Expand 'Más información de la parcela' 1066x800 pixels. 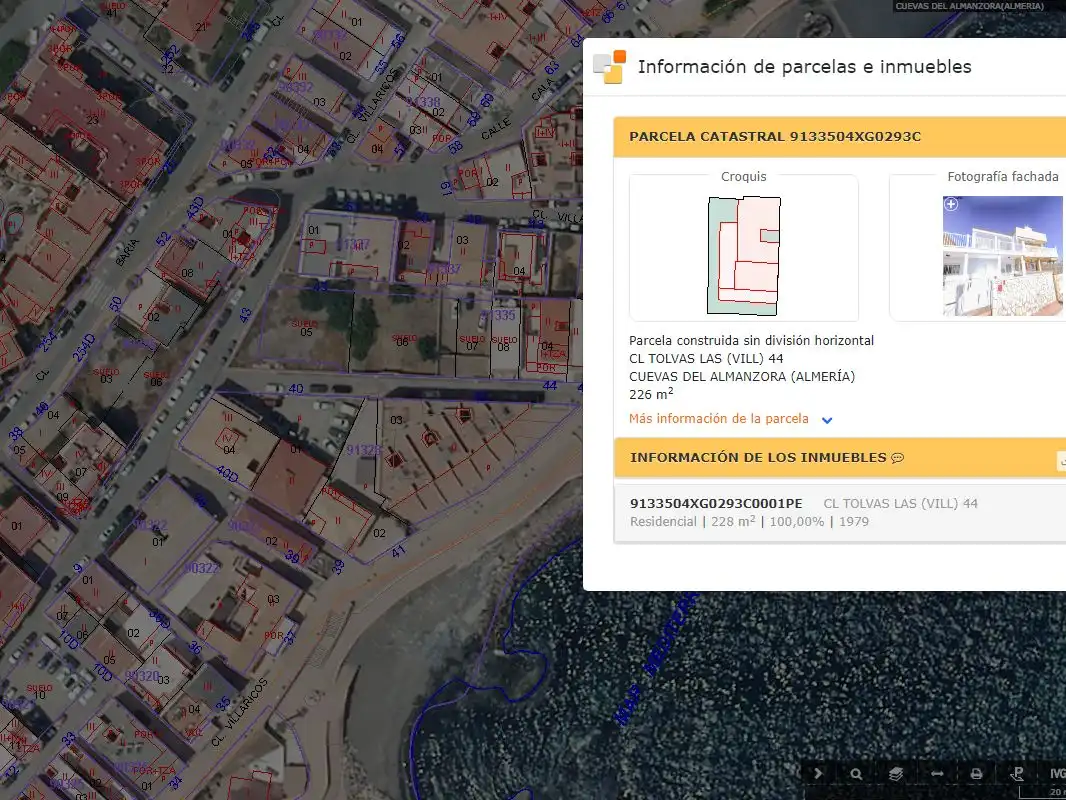point(719,419)
